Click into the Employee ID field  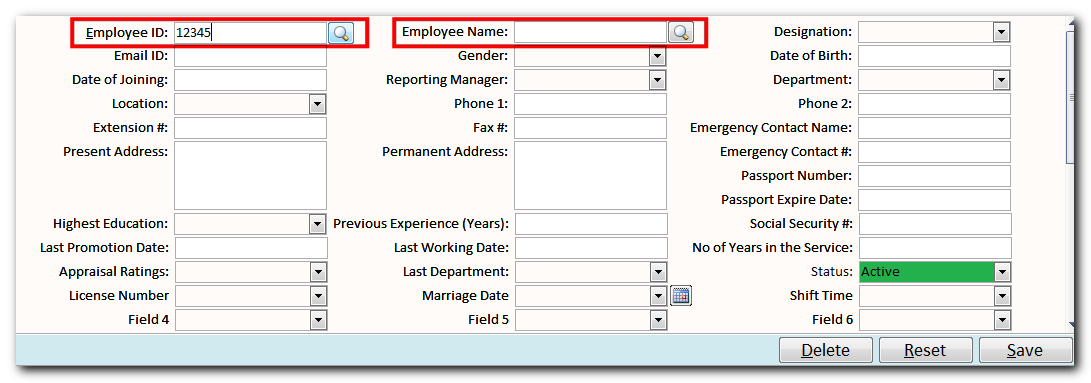pos(250,33)
